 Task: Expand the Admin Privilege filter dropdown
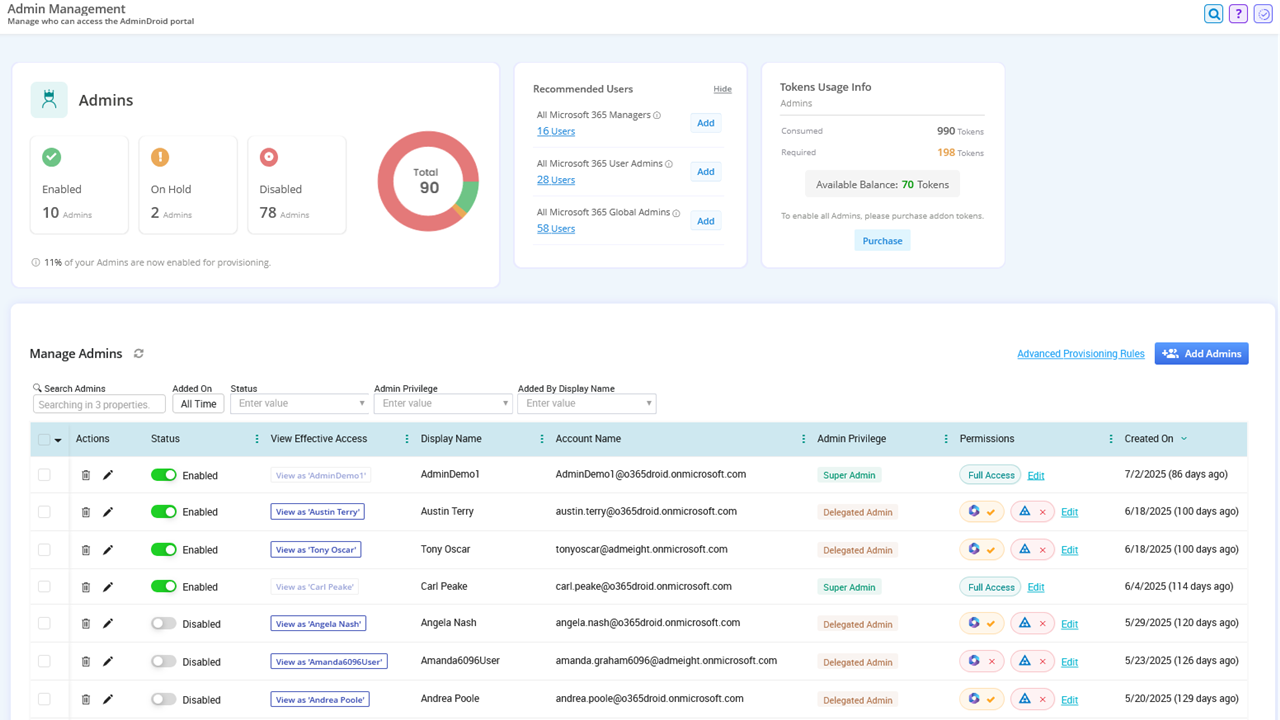[x=443, y=404]
